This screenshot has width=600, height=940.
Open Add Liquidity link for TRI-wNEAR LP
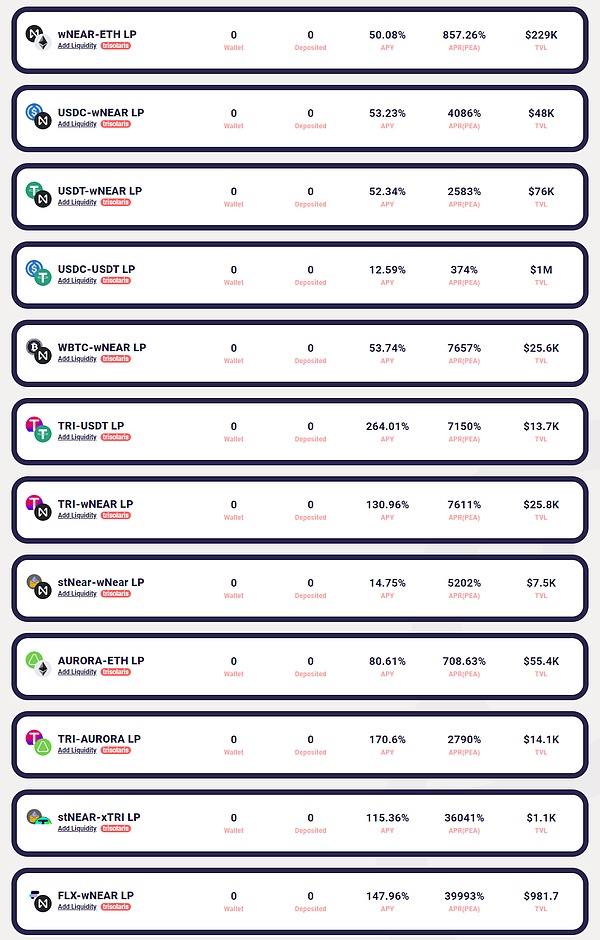77,516
